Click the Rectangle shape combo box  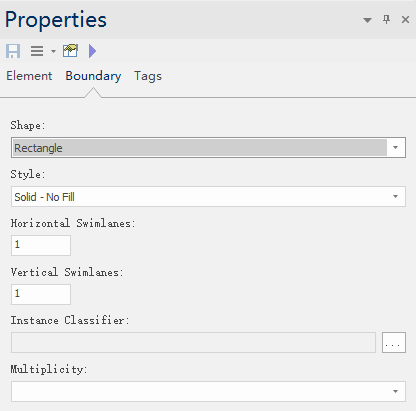point(208,147)
